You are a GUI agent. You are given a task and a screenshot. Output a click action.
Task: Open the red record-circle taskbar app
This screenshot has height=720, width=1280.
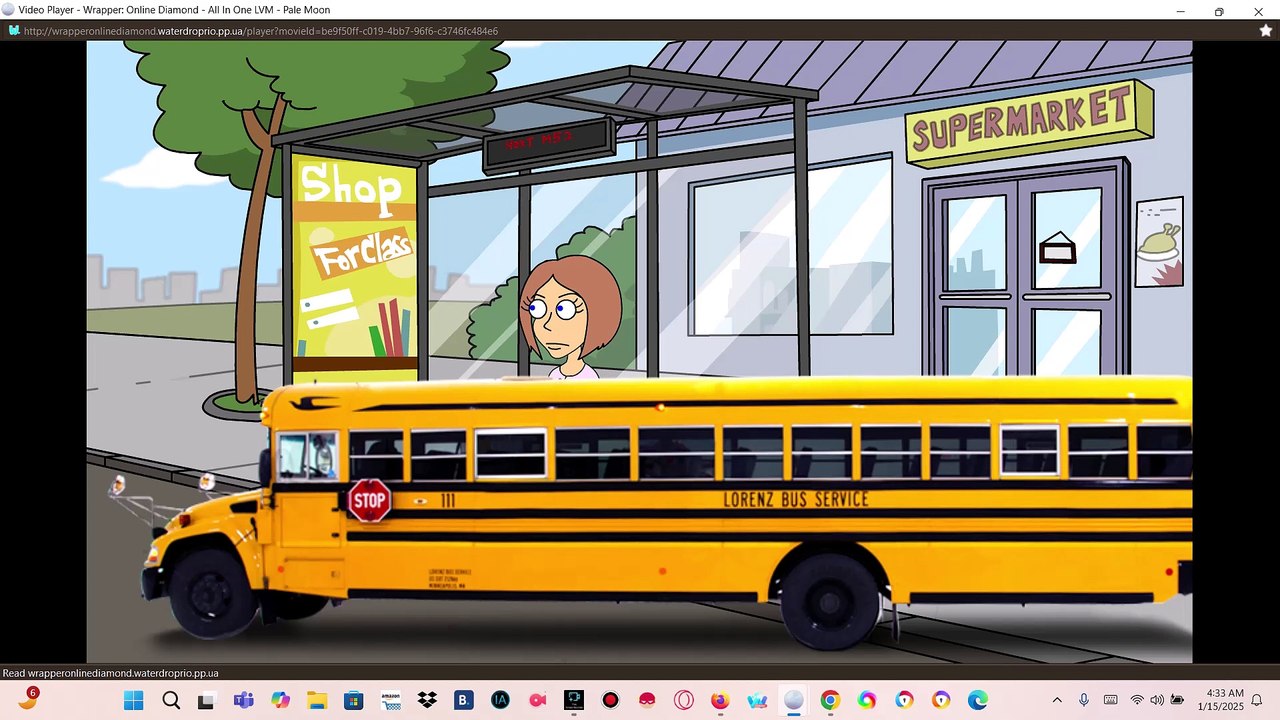click(x=610, y=700)
